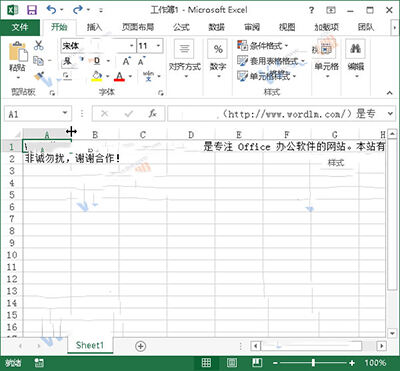
Task: Click the phonetic guide wén icon
Action: tap(149, 76)
